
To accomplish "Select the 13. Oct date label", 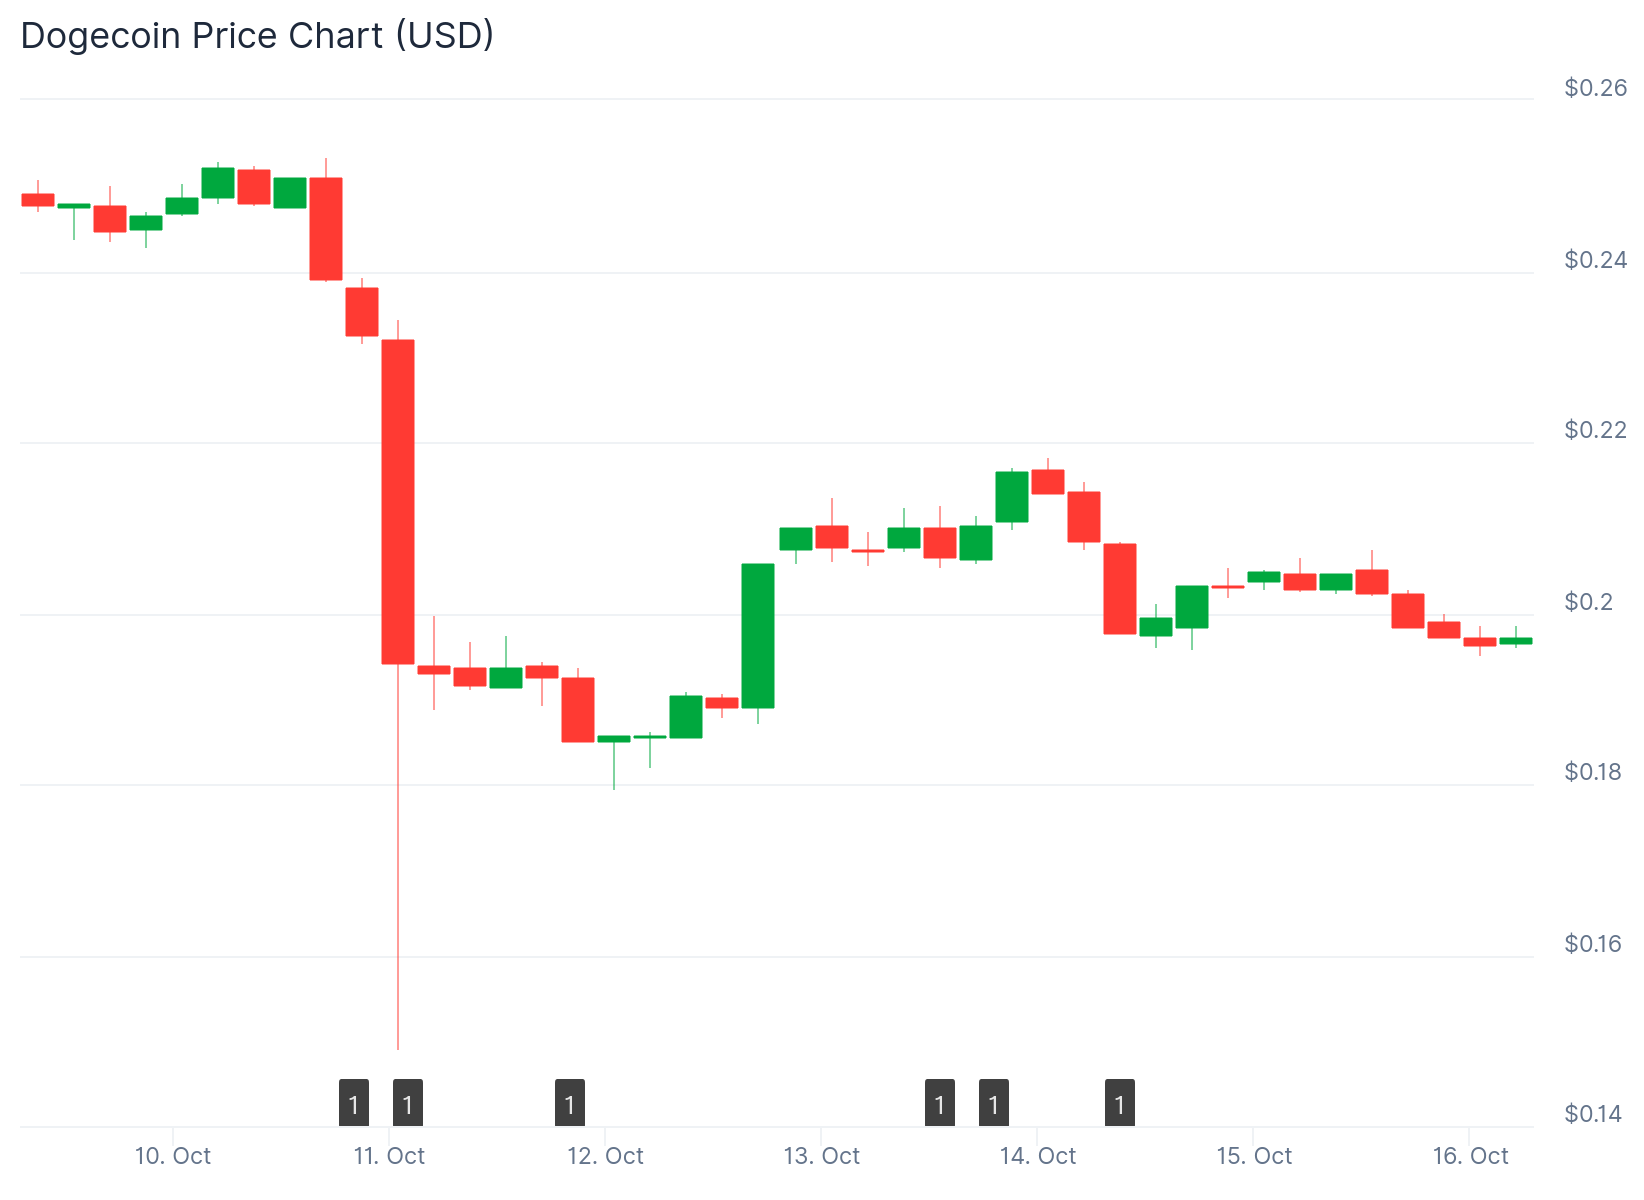I will (x=821, y=1156).
